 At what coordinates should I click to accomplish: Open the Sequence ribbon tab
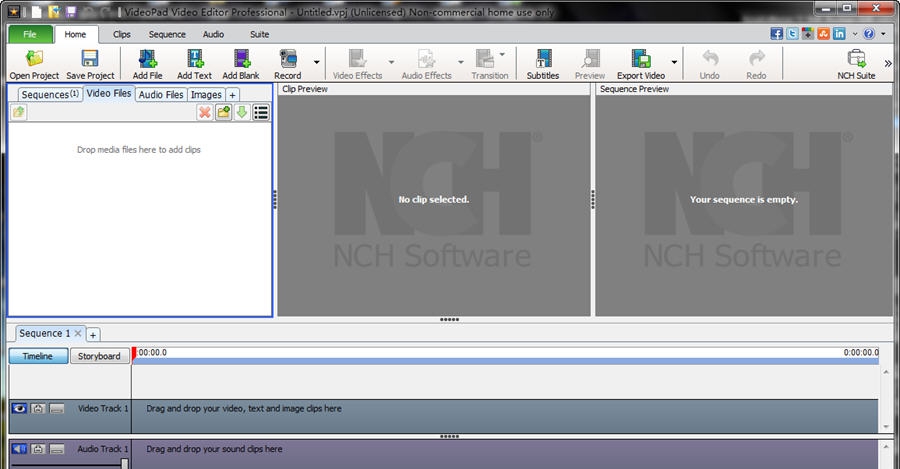(167, 34)
